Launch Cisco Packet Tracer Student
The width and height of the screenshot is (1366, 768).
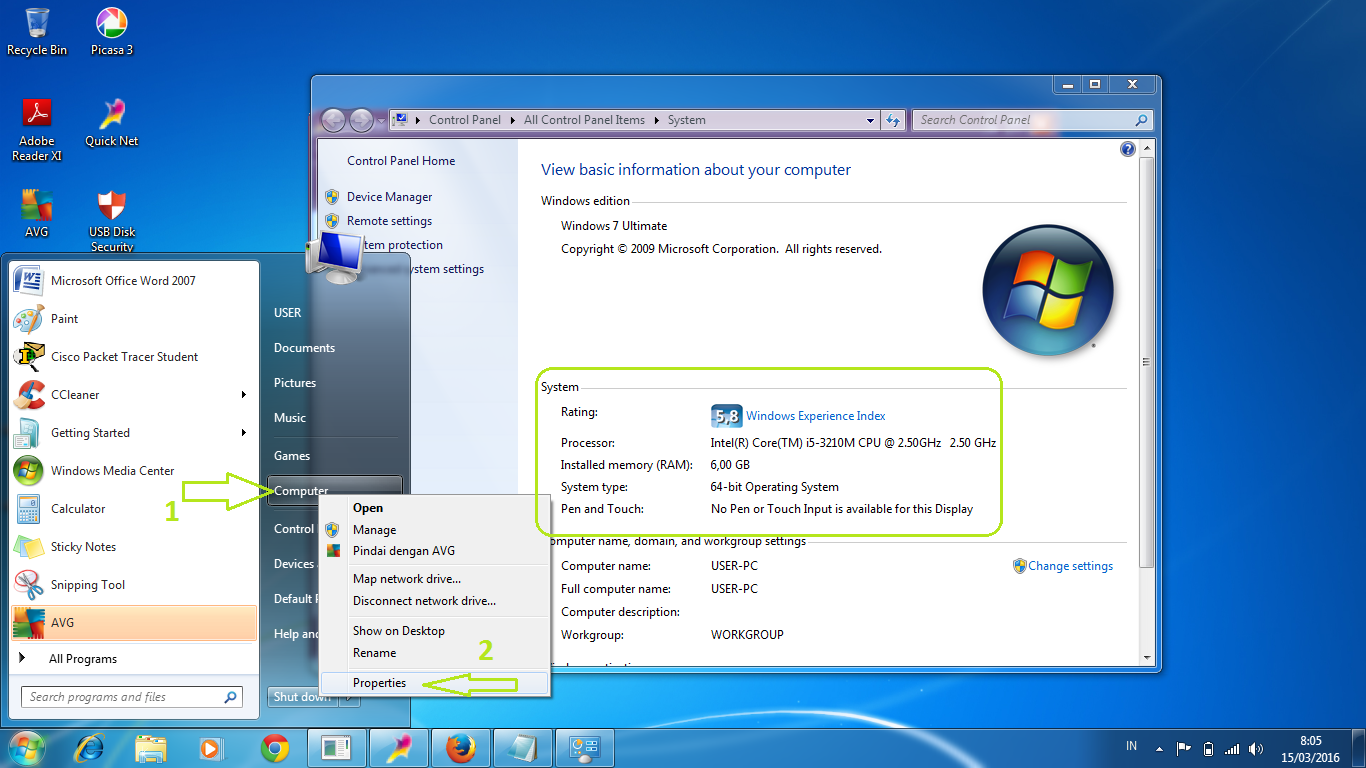tap(134, 357)
